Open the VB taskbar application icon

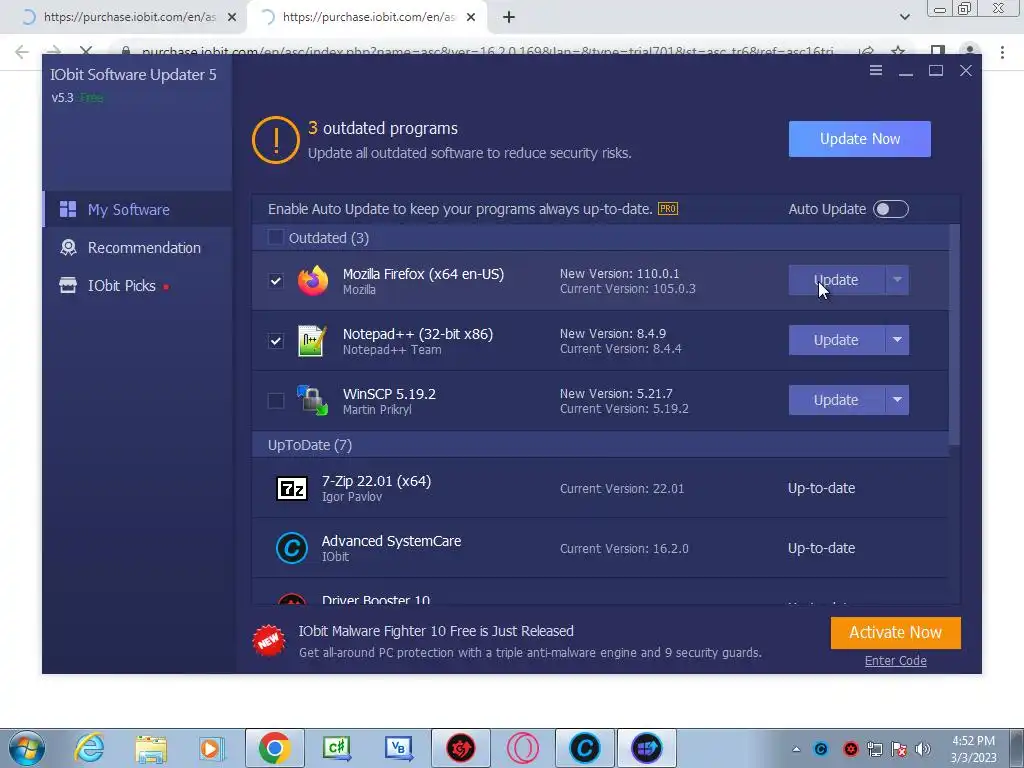click(x=398, y=748)
